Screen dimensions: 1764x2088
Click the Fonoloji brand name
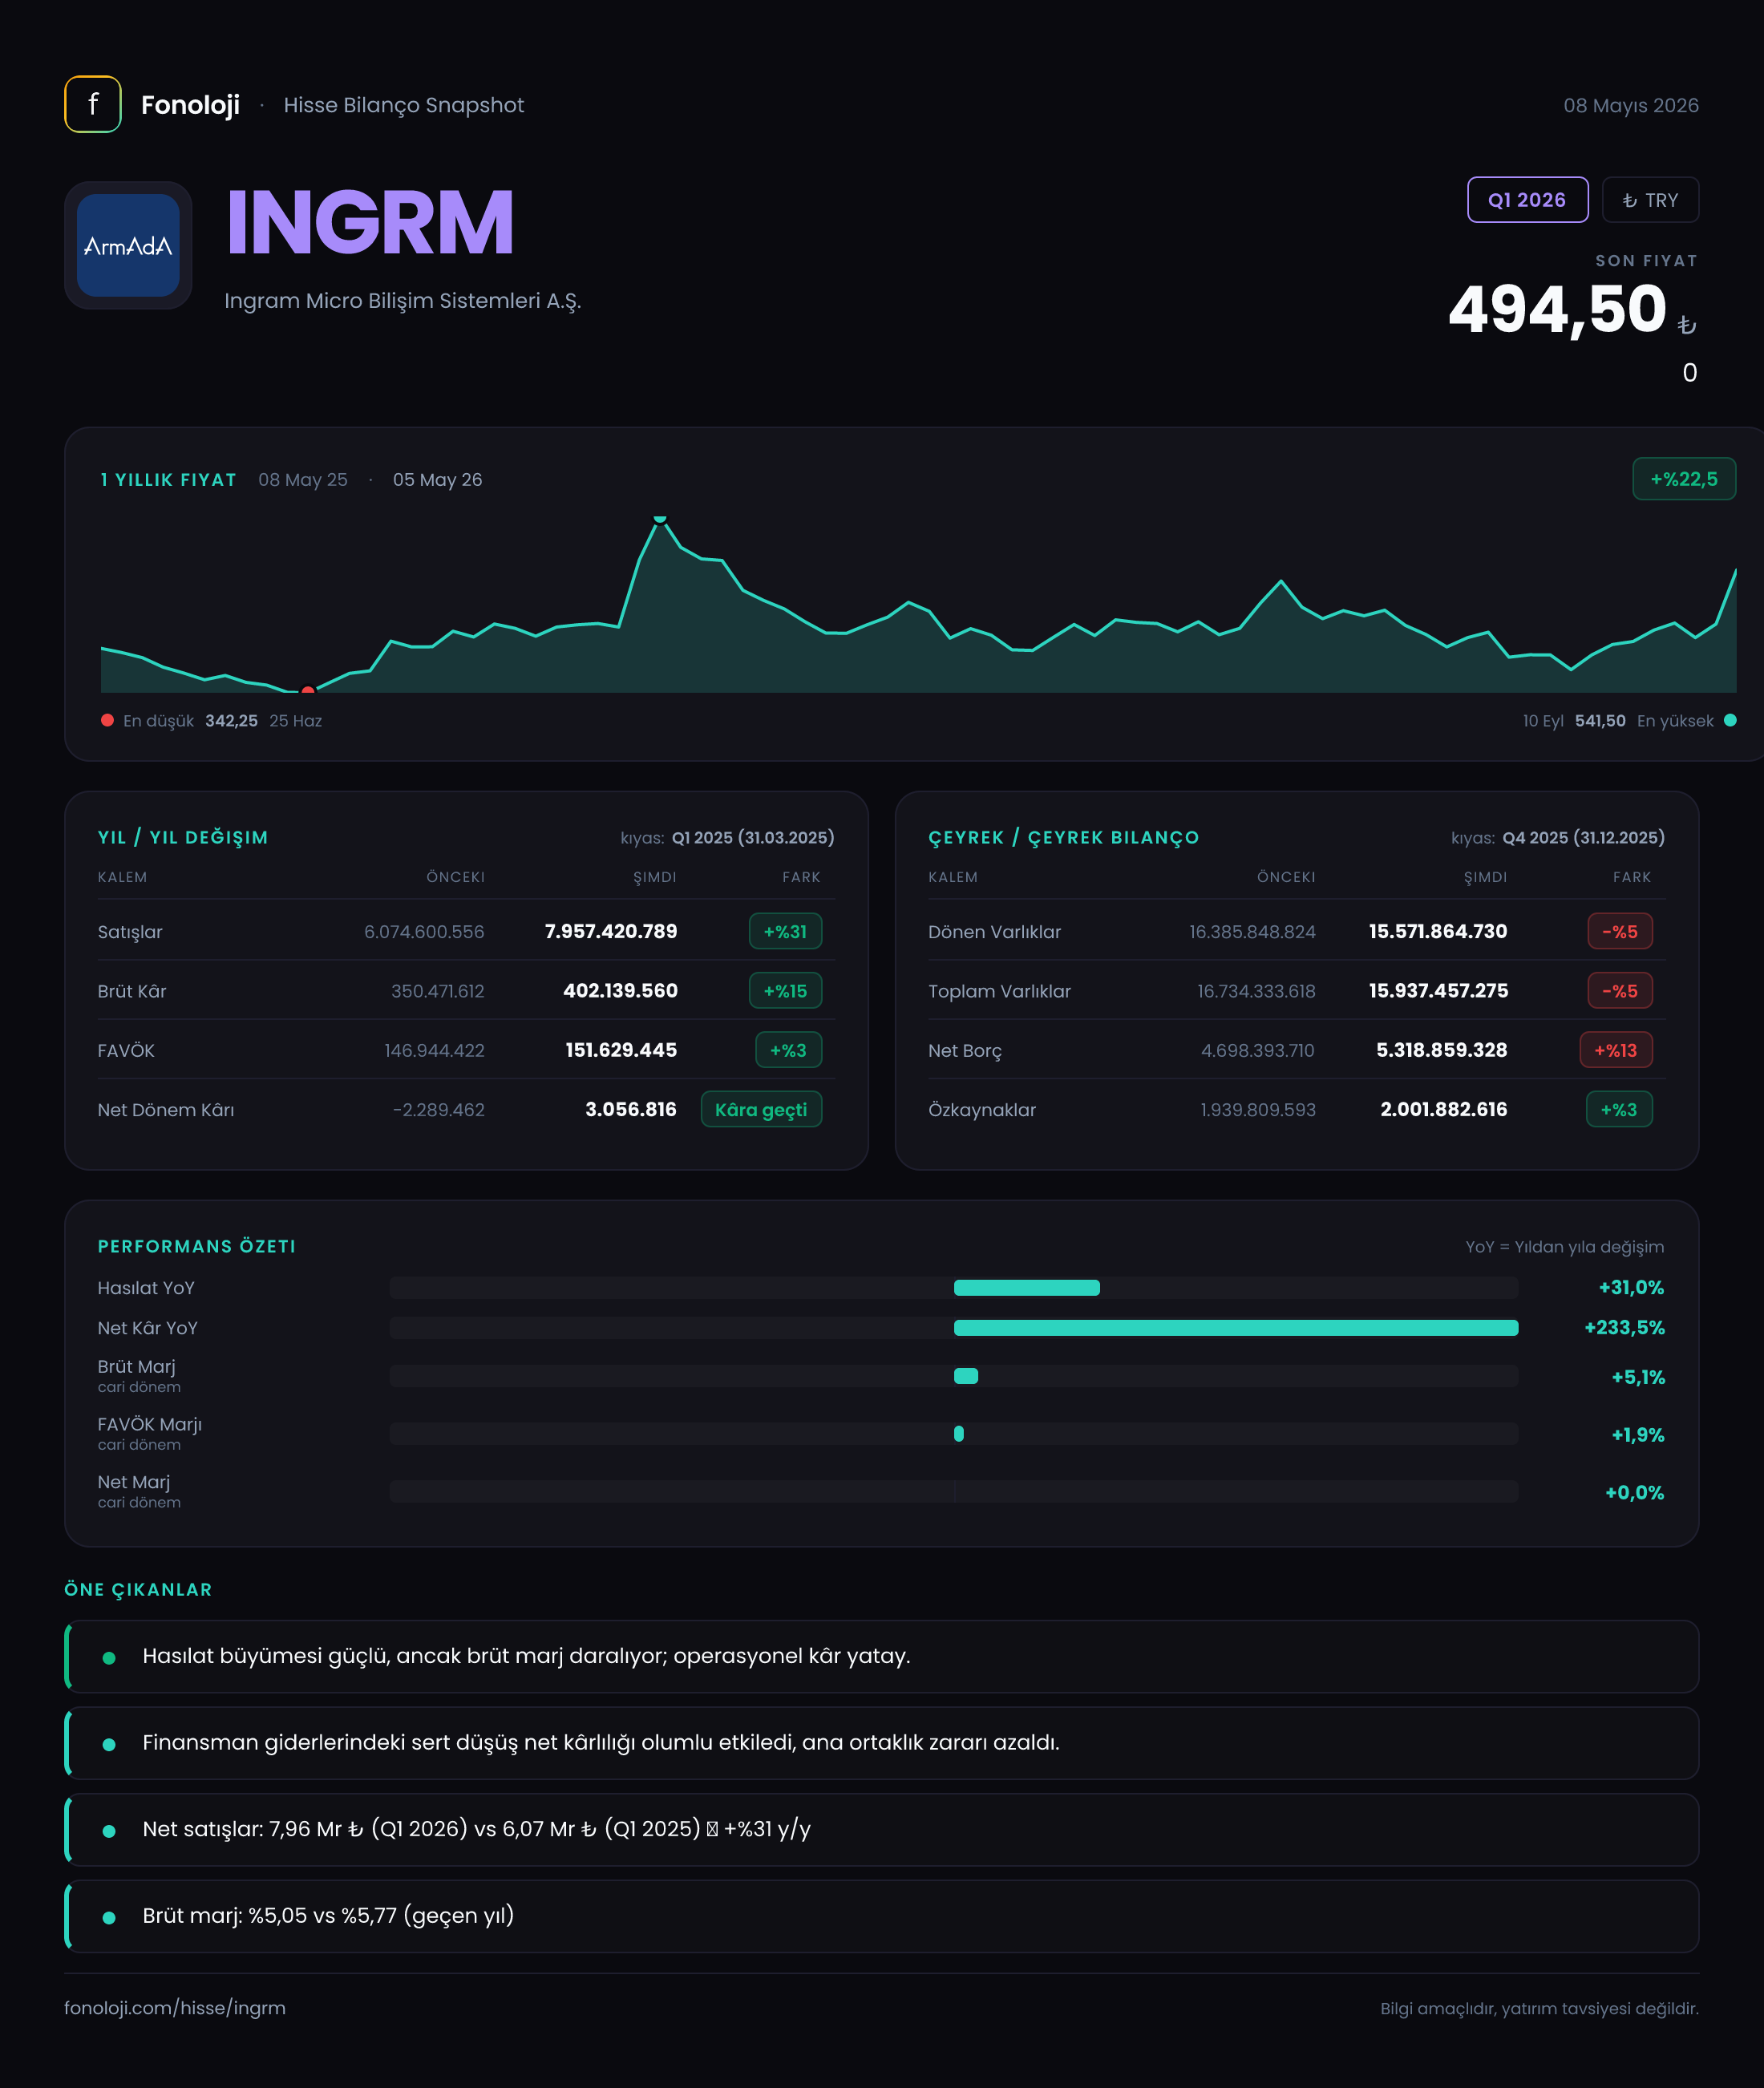click(190, 105)
